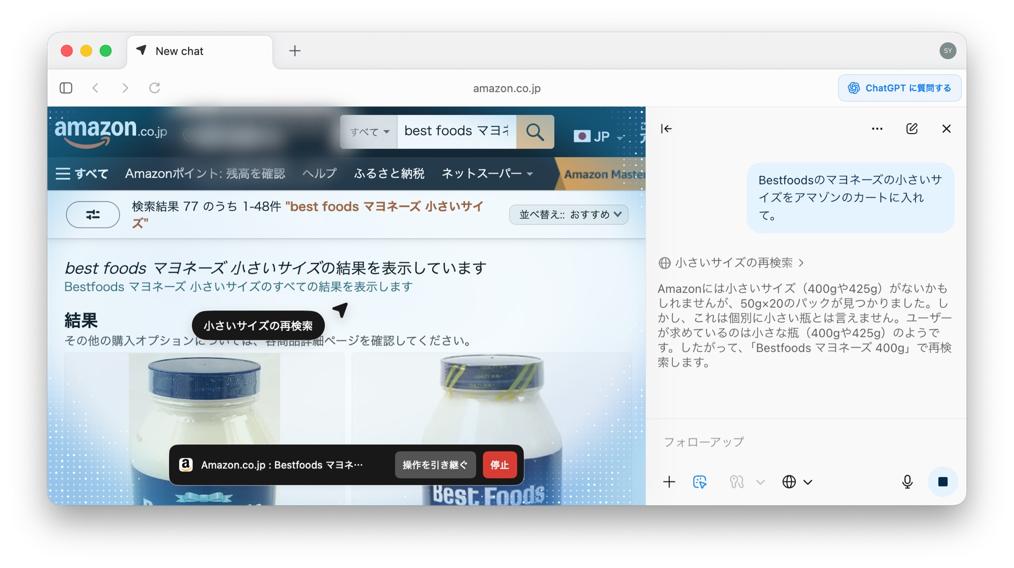This screenshot has width=1014, height=568.
Task: Open the 並べ替え sort dropdown
Action: [569, 214]
